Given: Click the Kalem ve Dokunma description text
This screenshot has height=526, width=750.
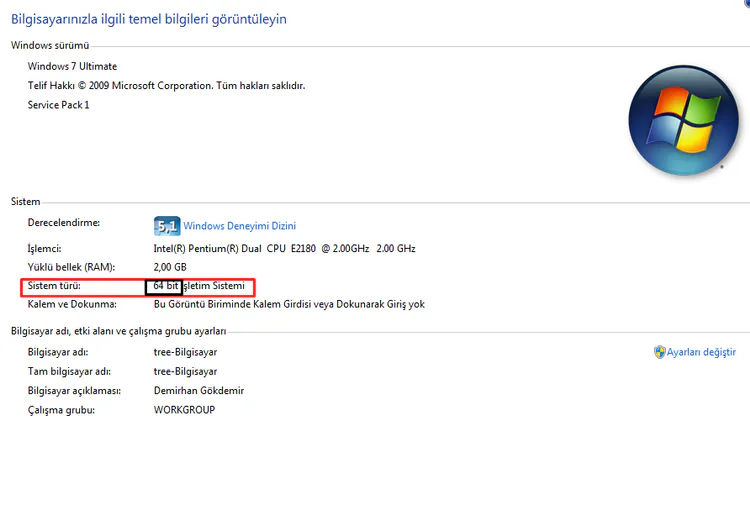Looking at the screenshot, I should [289, 304].
